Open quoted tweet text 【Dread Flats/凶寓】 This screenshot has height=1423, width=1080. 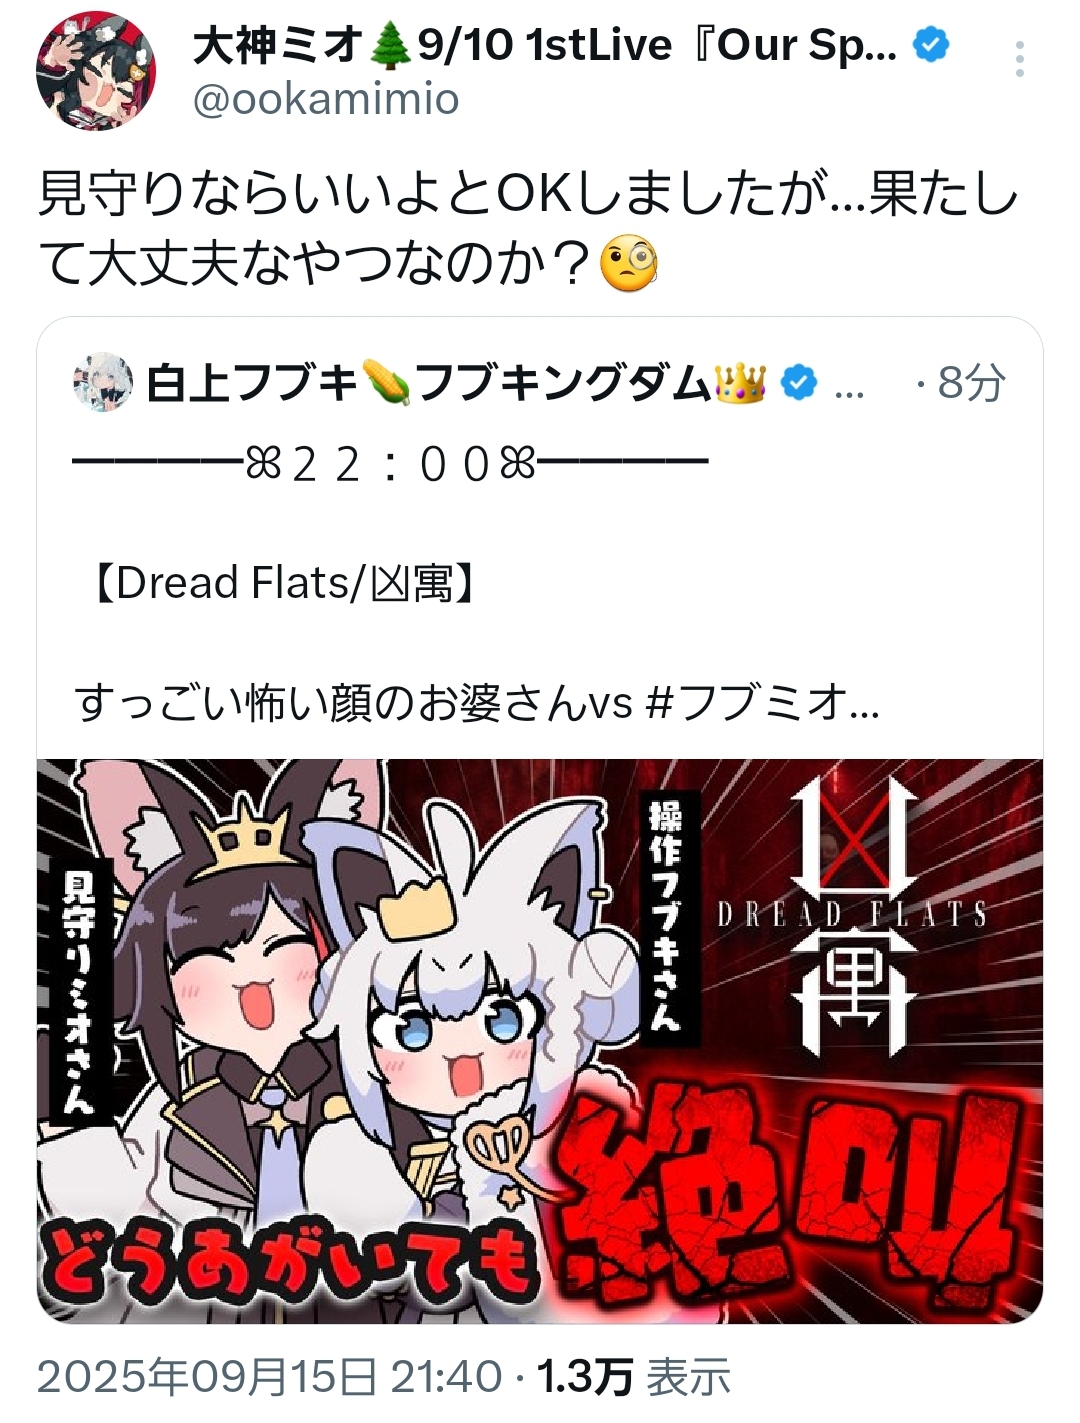pyautogui.click(x=283, y=582)
